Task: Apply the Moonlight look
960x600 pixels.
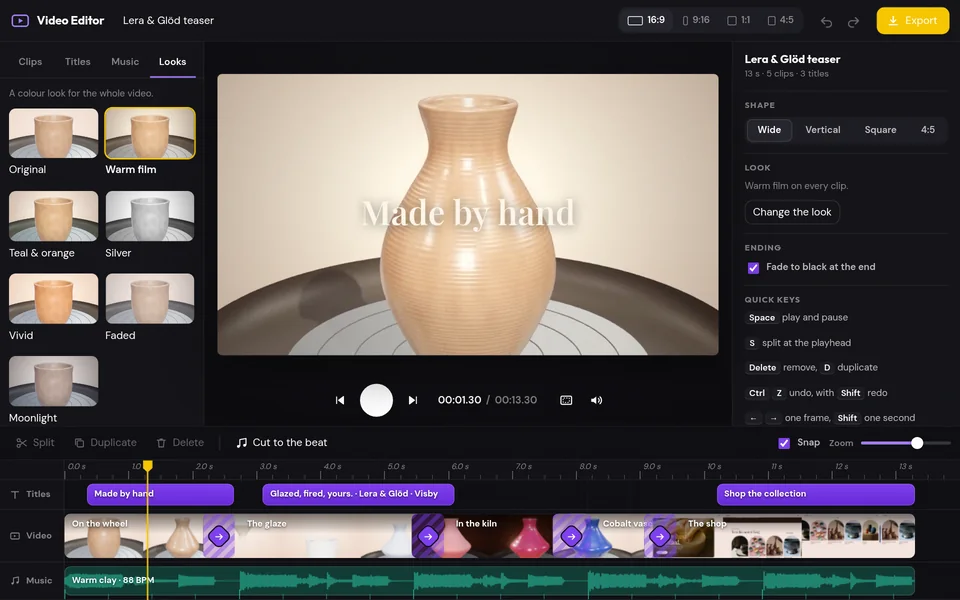Action: tap(53, 381)
